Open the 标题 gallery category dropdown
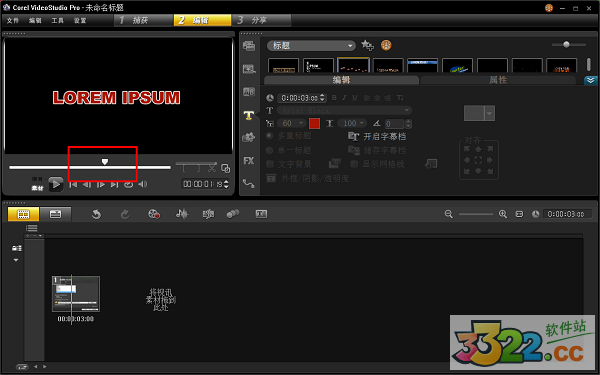Screen dimensions: 600x375 311,46
